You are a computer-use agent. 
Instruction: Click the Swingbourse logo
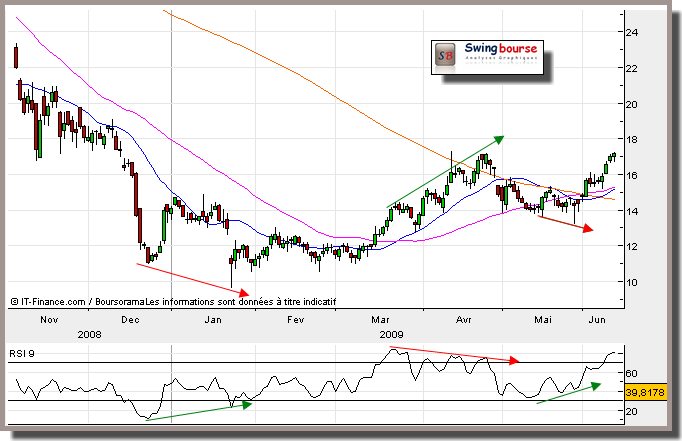[x=488, y=57]
